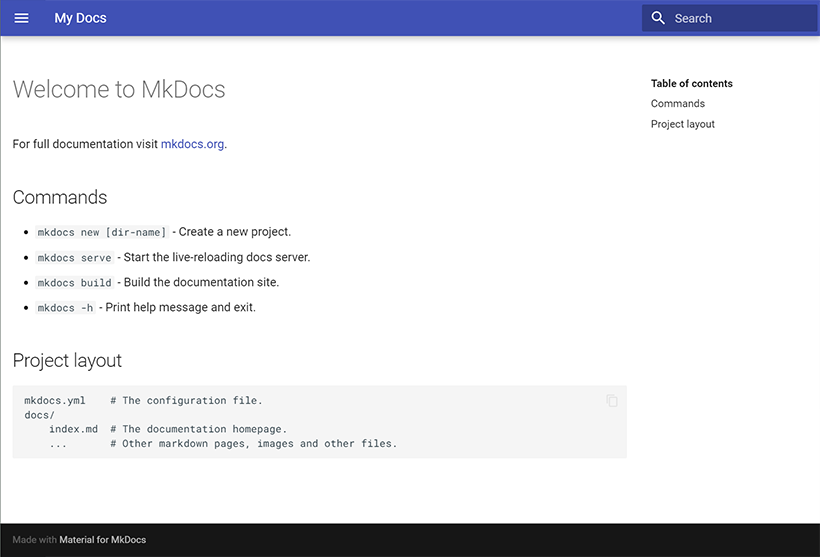Click 'Create a new project.' text
The width and height of the screenshot is (820, 557).
pos(235,232)
